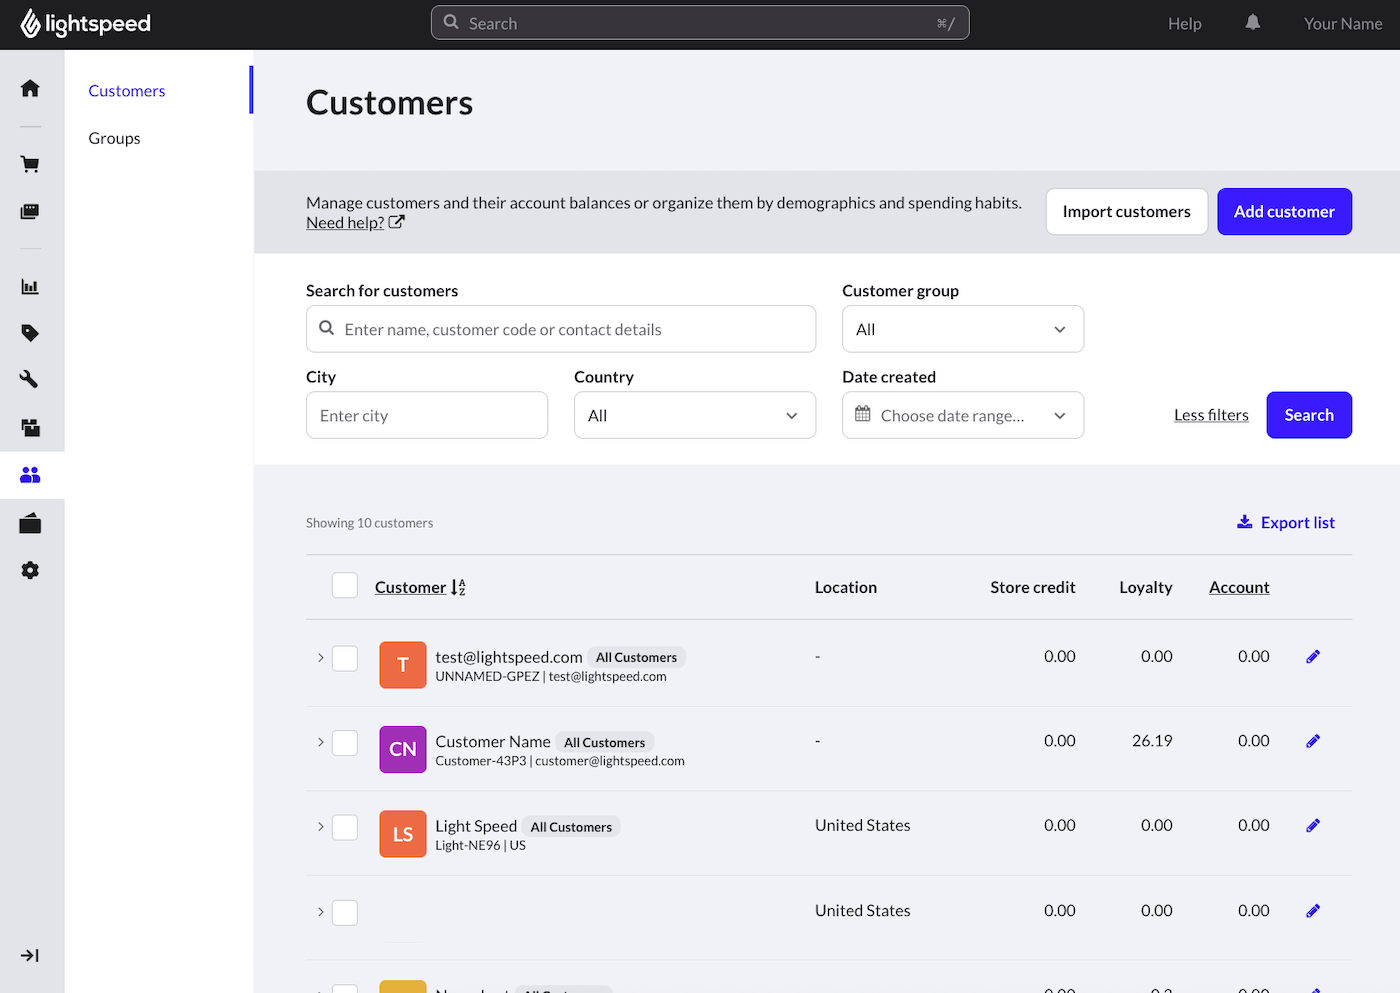Image resolution: width=1400 pixels, height=993 pixels.
Task: Check the Light Speed customer checkbox
Action: [x=345, y=827]
